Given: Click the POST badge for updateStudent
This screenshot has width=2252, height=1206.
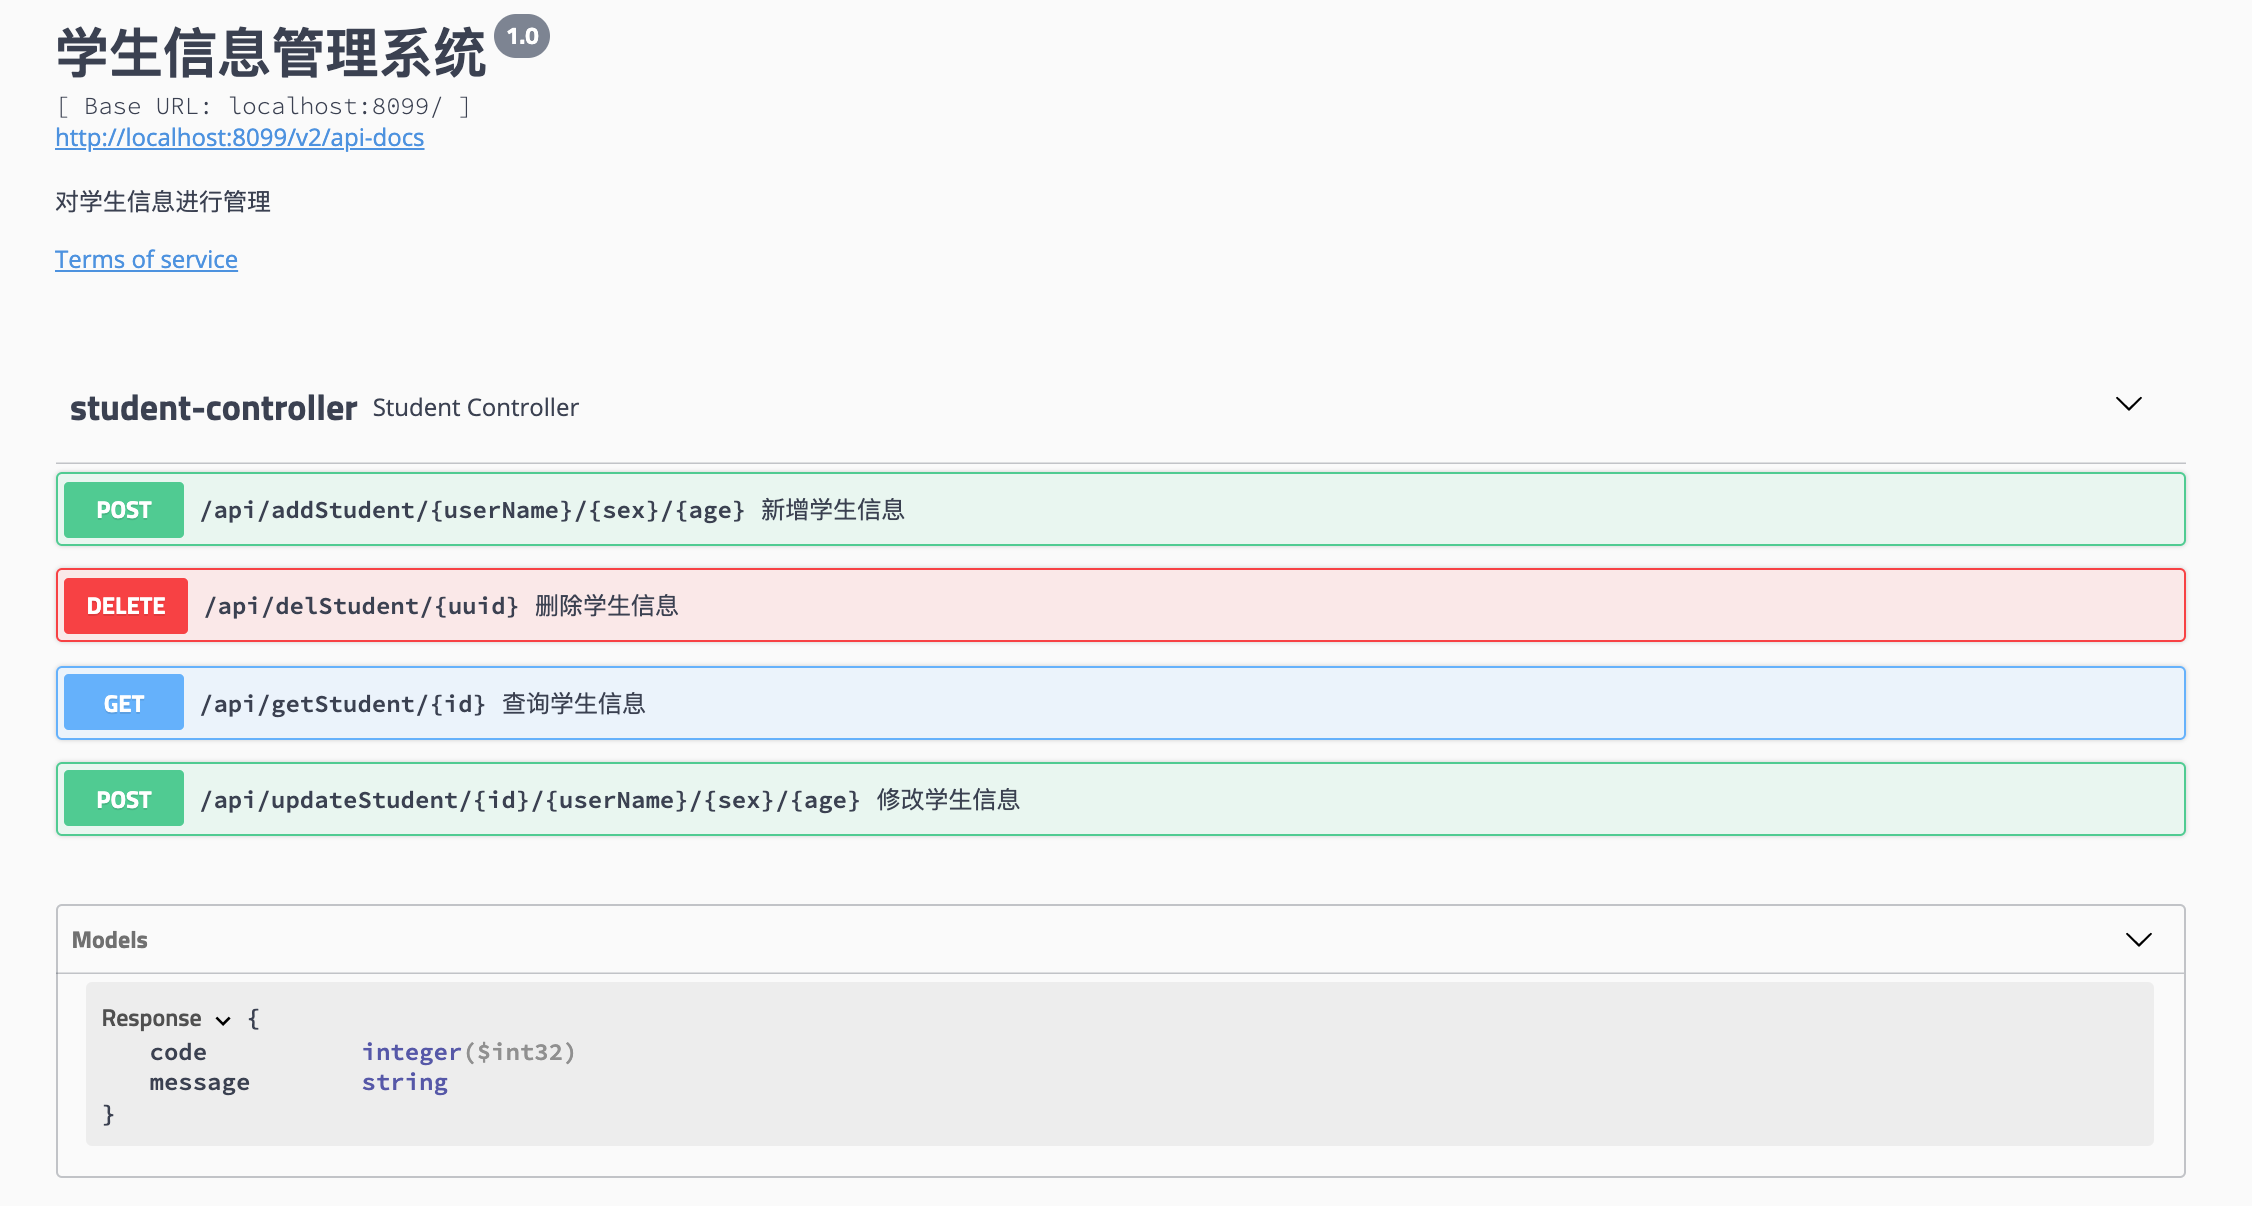Looking at the screenshot, I should point(124,800).
